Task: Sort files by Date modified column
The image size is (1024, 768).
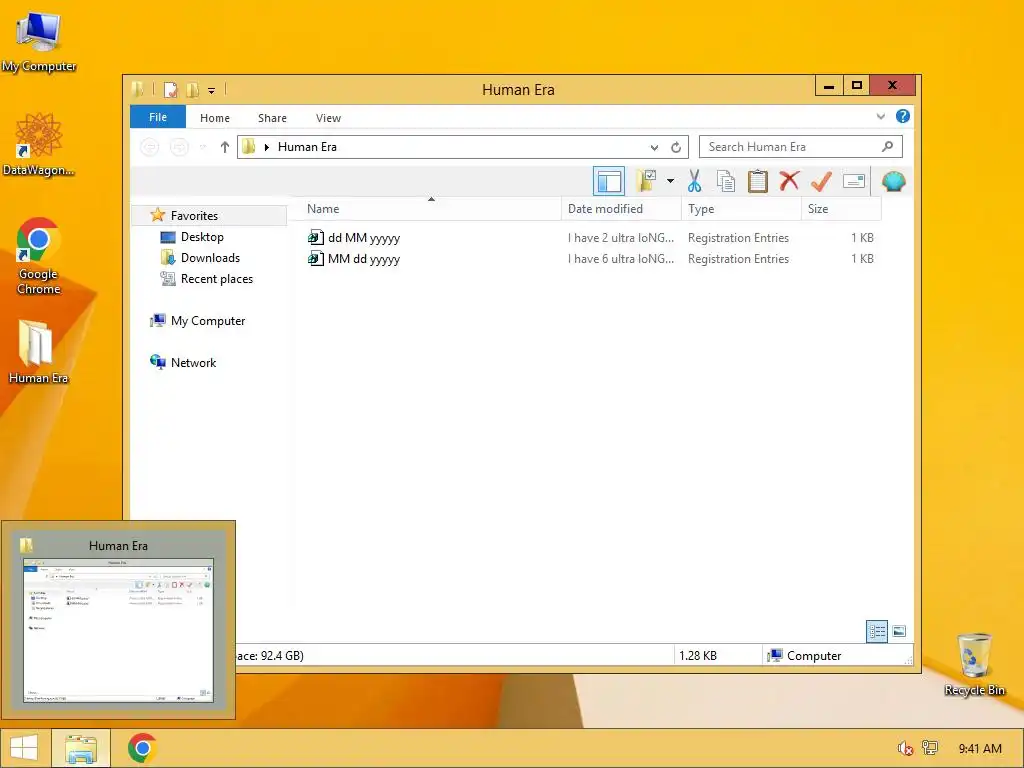Action: [x=621, y=208]
